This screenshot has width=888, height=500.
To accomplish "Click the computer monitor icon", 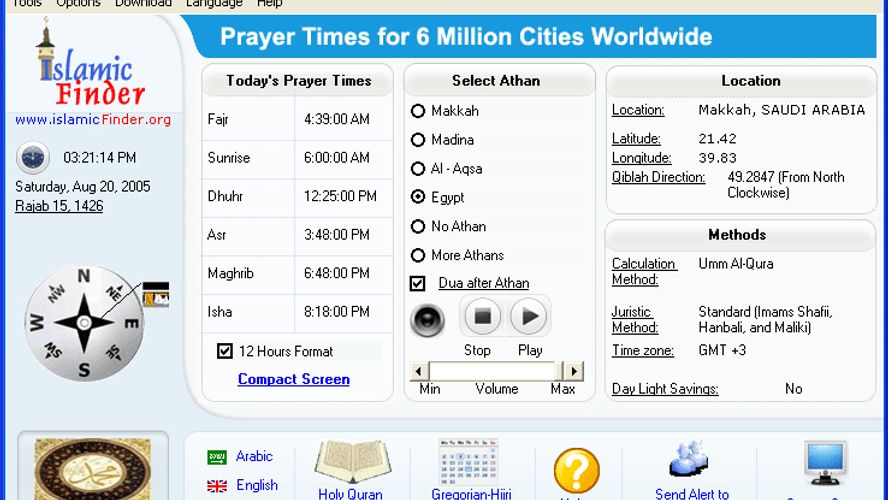I will coord(825,463).
